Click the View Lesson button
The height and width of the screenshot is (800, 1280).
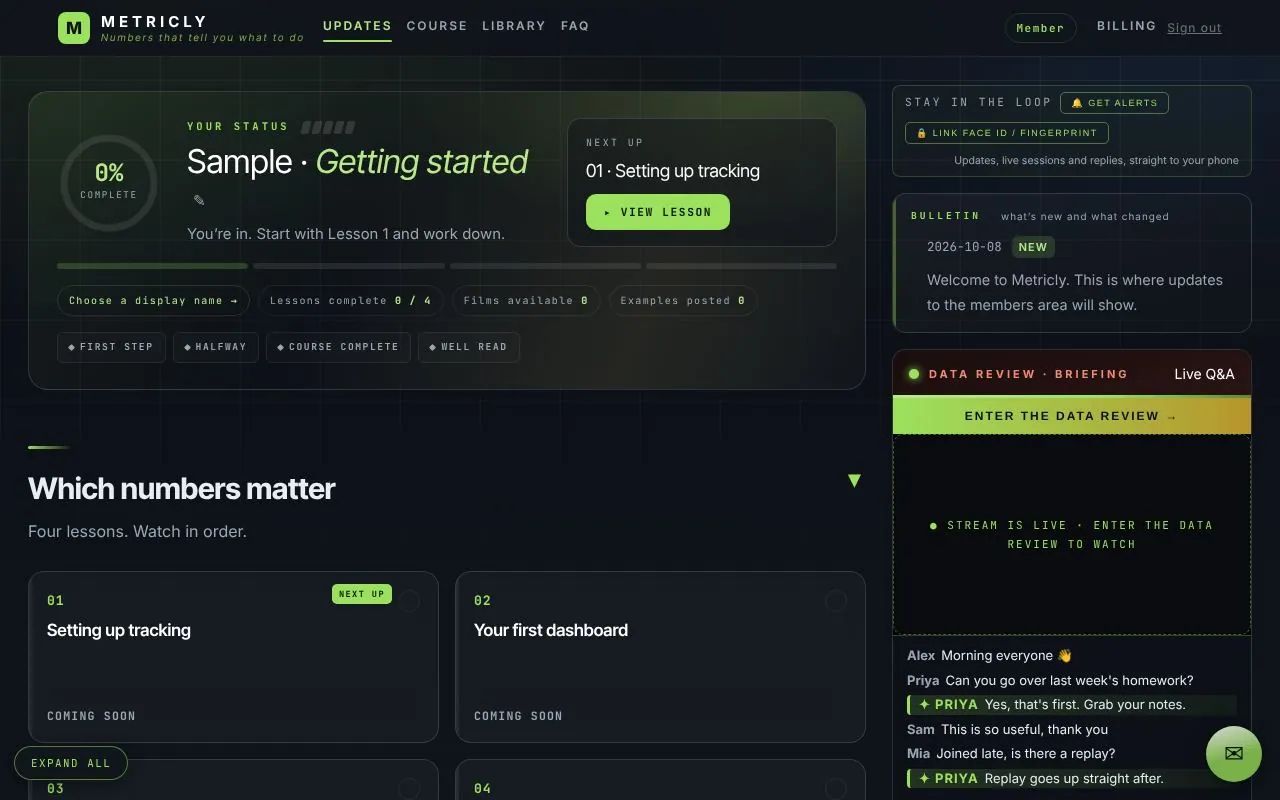(x=658, y=212)
